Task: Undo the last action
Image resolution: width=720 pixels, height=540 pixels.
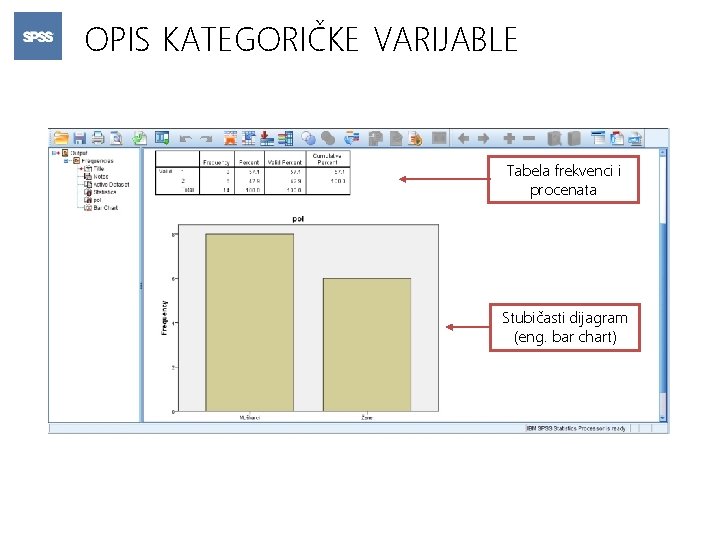Action: (x=186, y=139)
